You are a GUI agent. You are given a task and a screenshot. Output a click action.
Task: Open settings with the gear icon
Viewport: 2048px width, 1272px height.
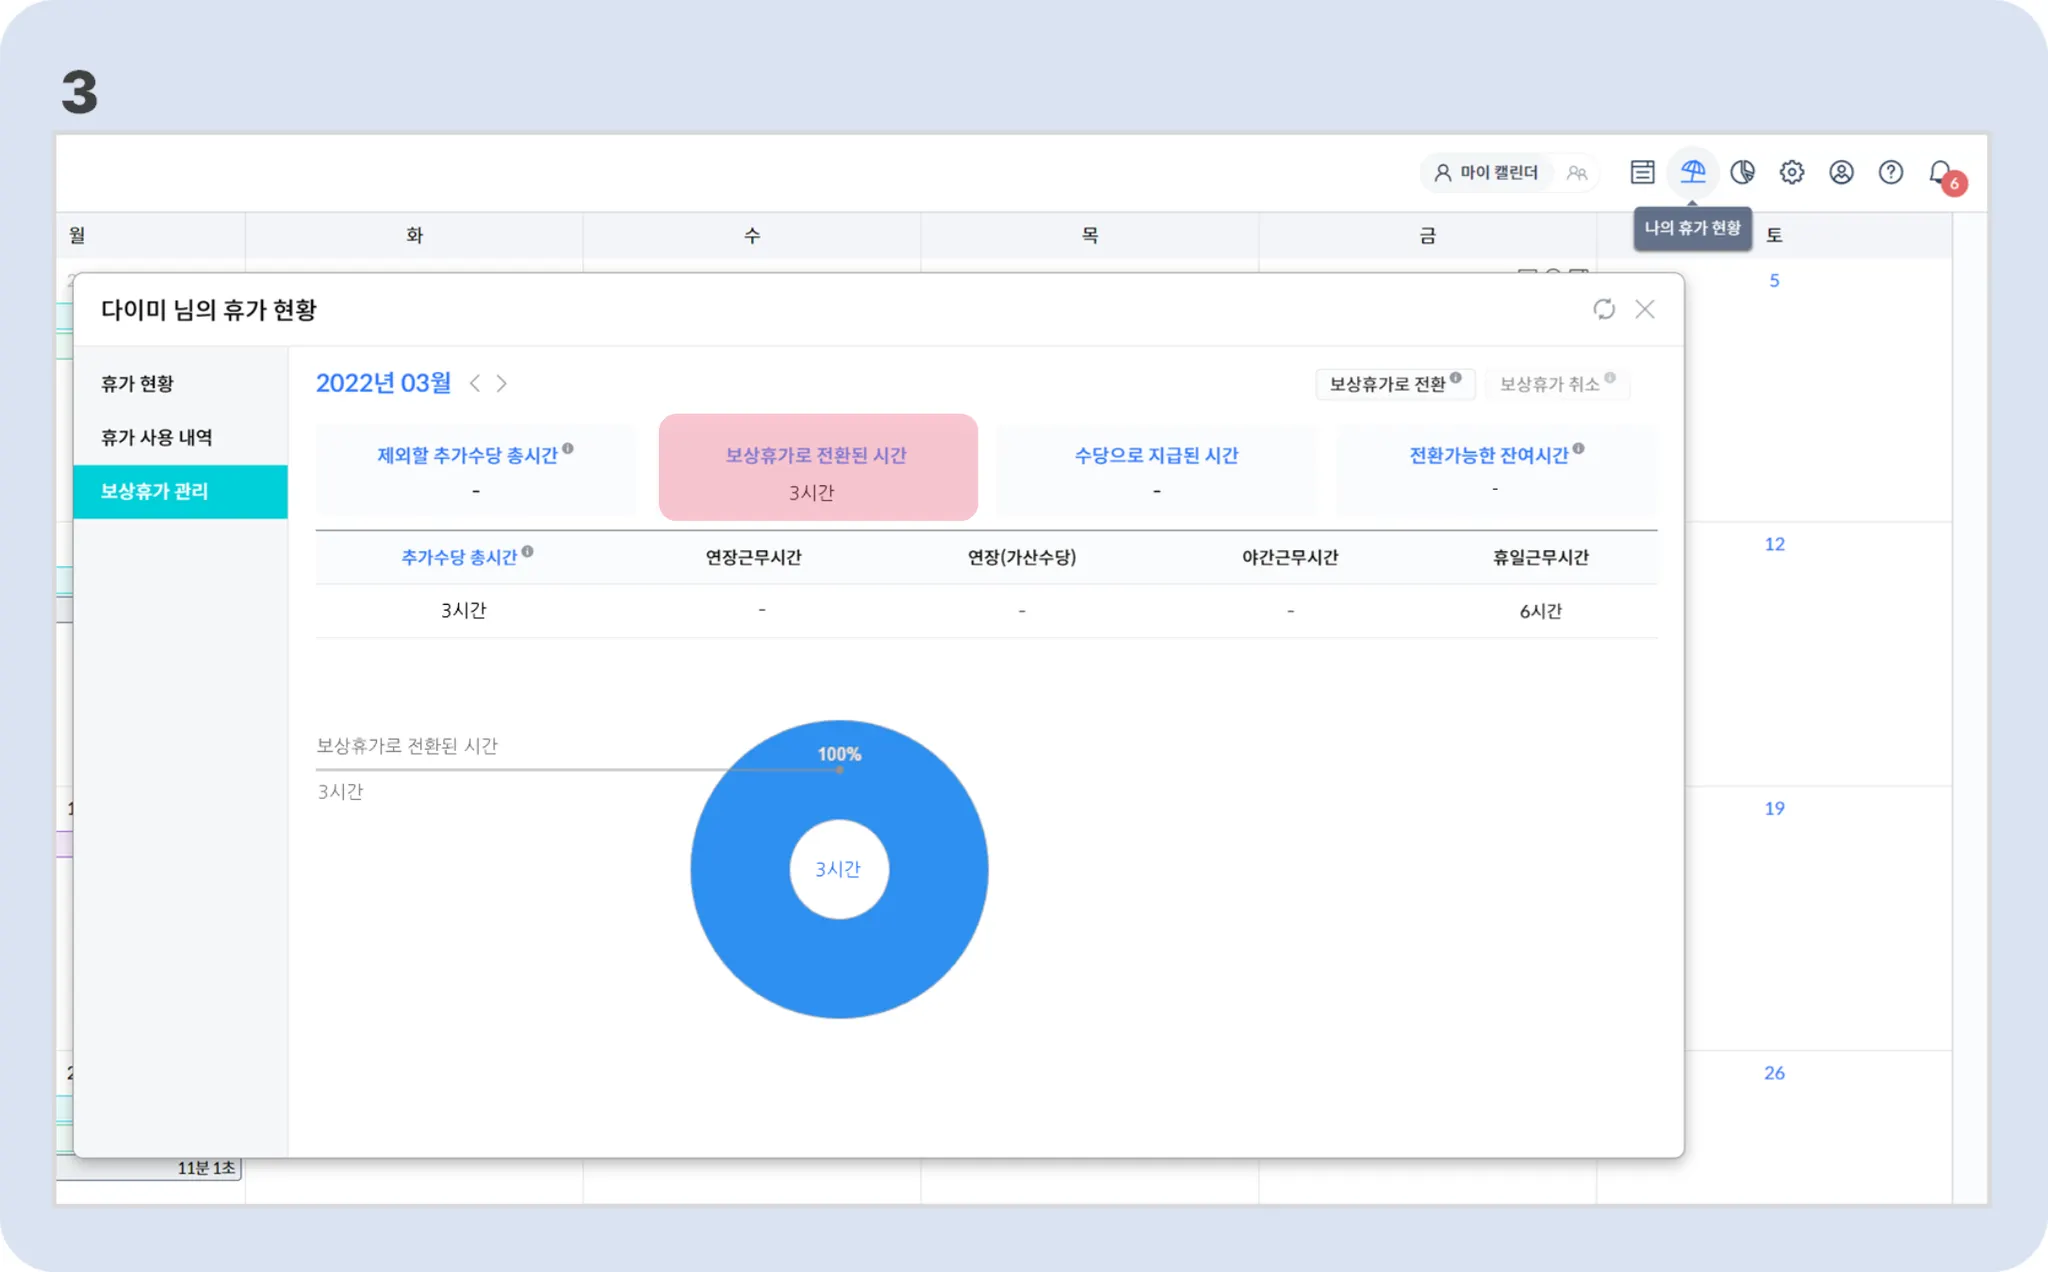click(1791, 172)
